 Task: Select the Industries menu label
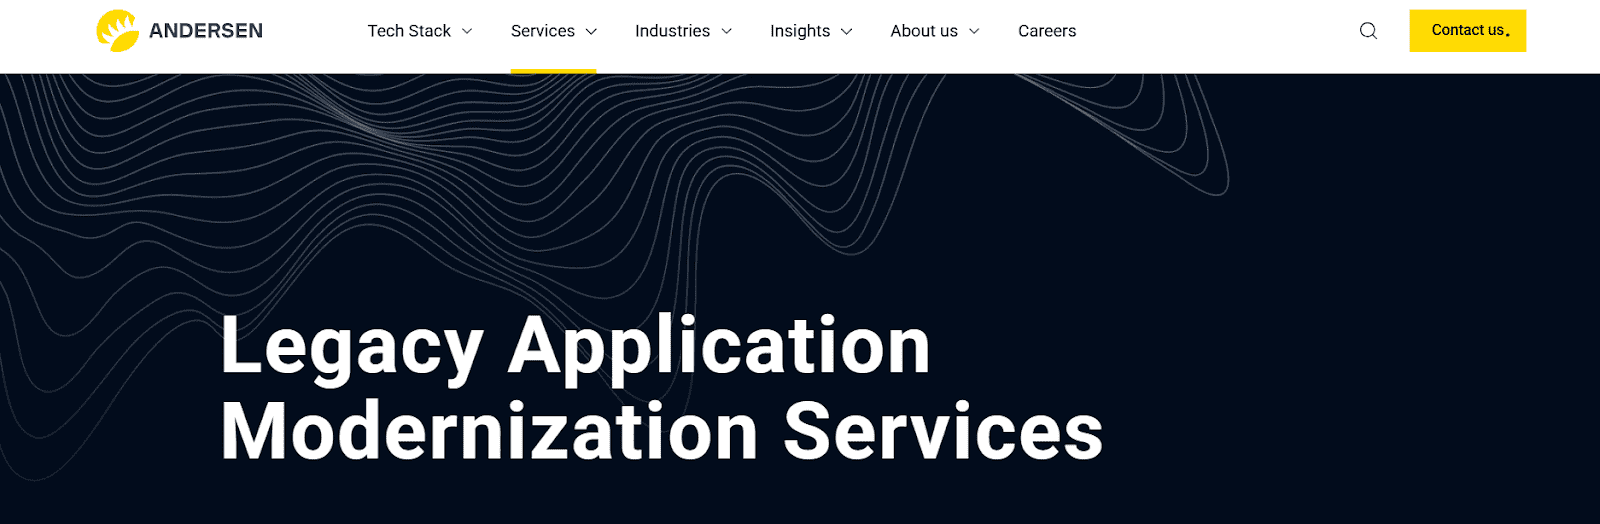click(672, 31)
